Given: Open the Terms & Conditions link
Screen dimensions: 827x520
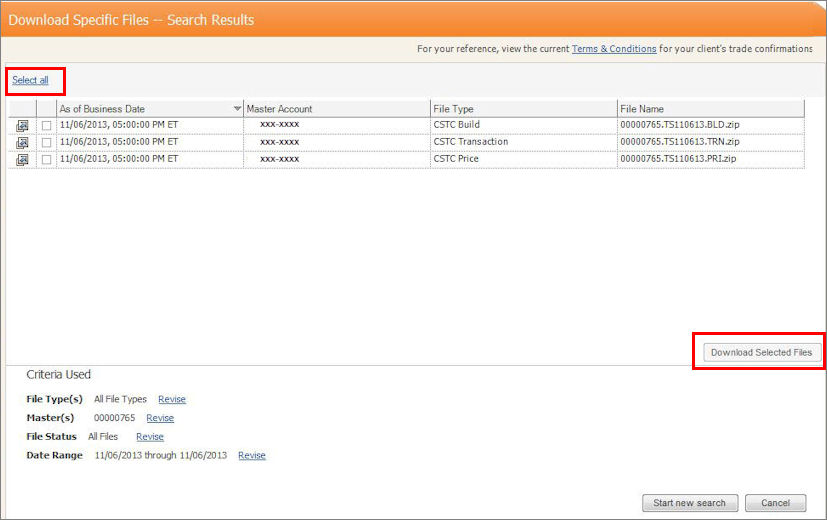Looking at the screenshot, I should point(614,49).
